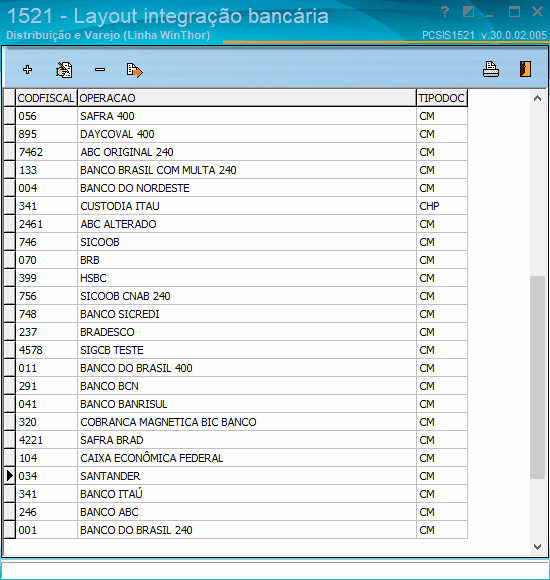Click the CM cell in the BRADESCO row
550x580 pixels.
(x=442, y=332)
